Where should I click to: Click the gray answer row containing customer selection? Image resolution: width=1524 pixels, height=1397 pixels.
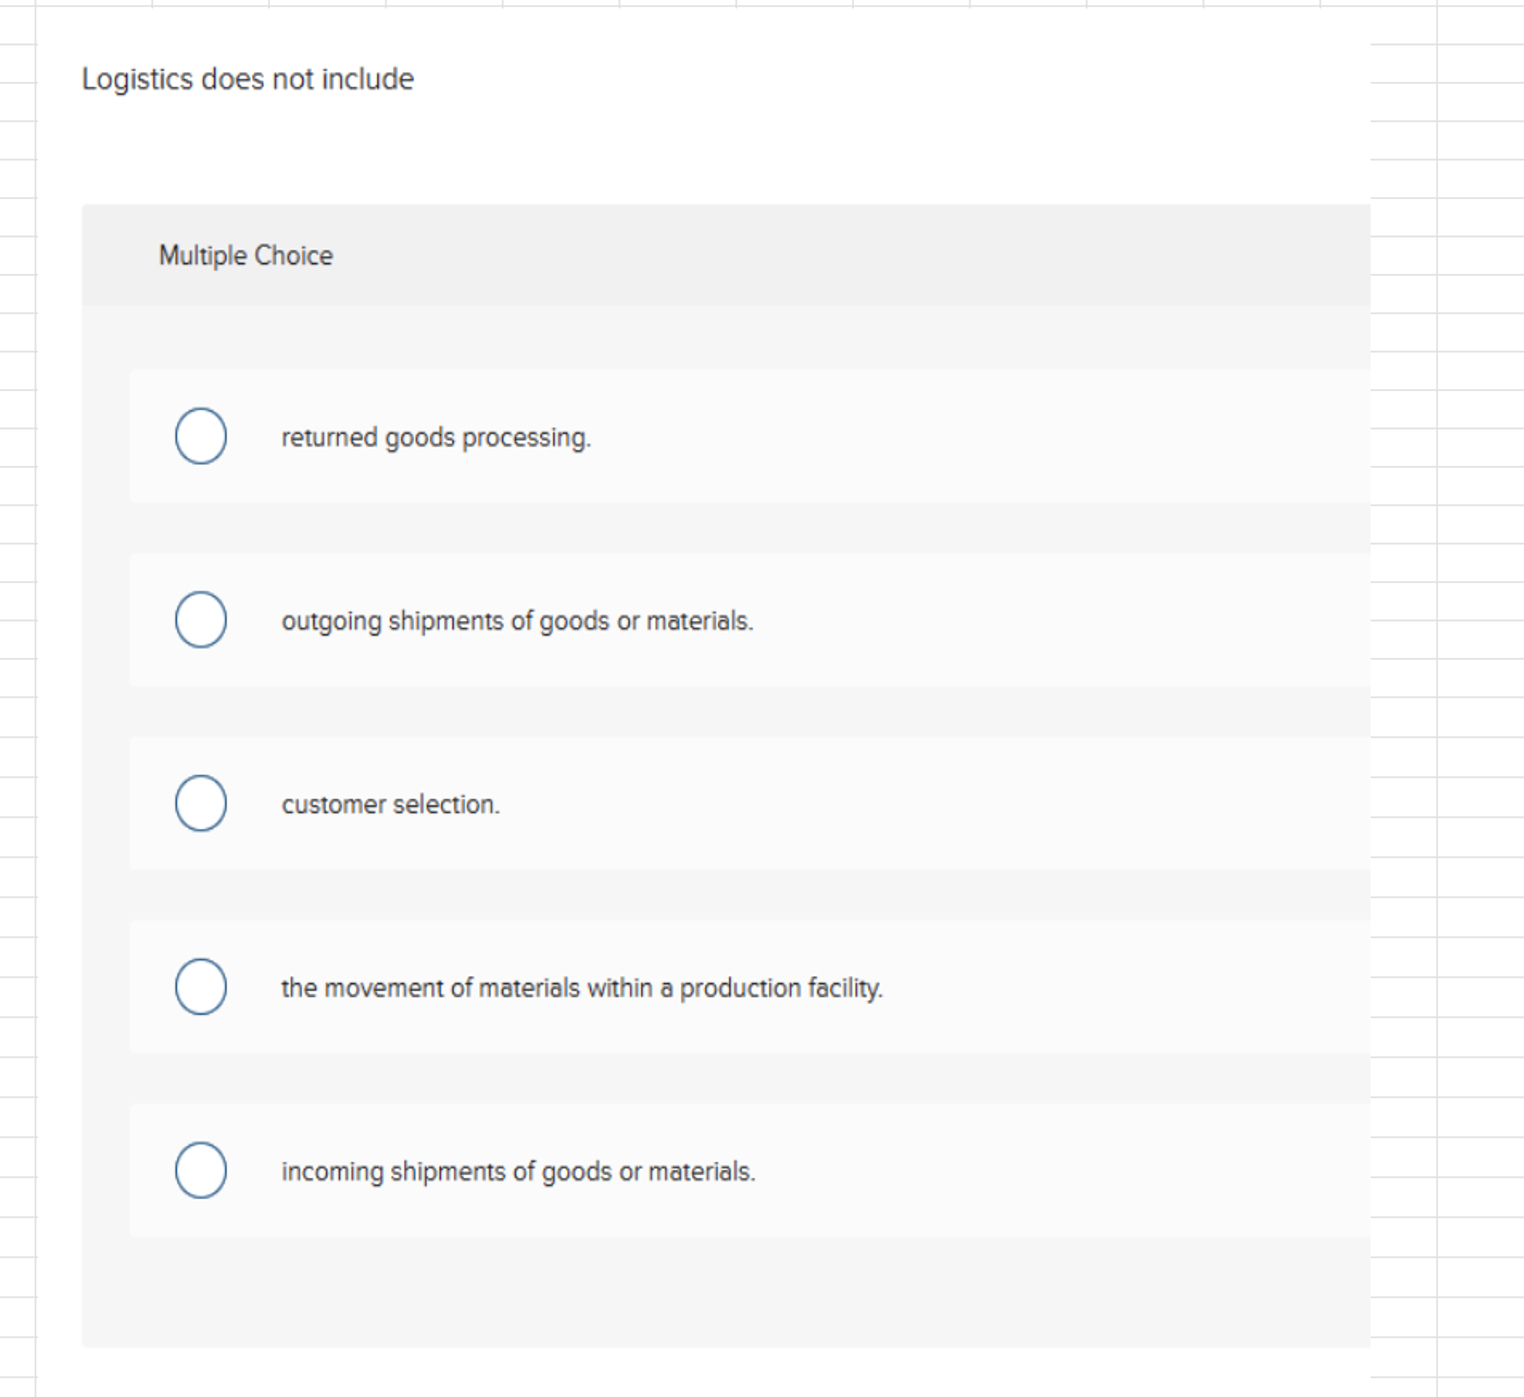(900, 803)
